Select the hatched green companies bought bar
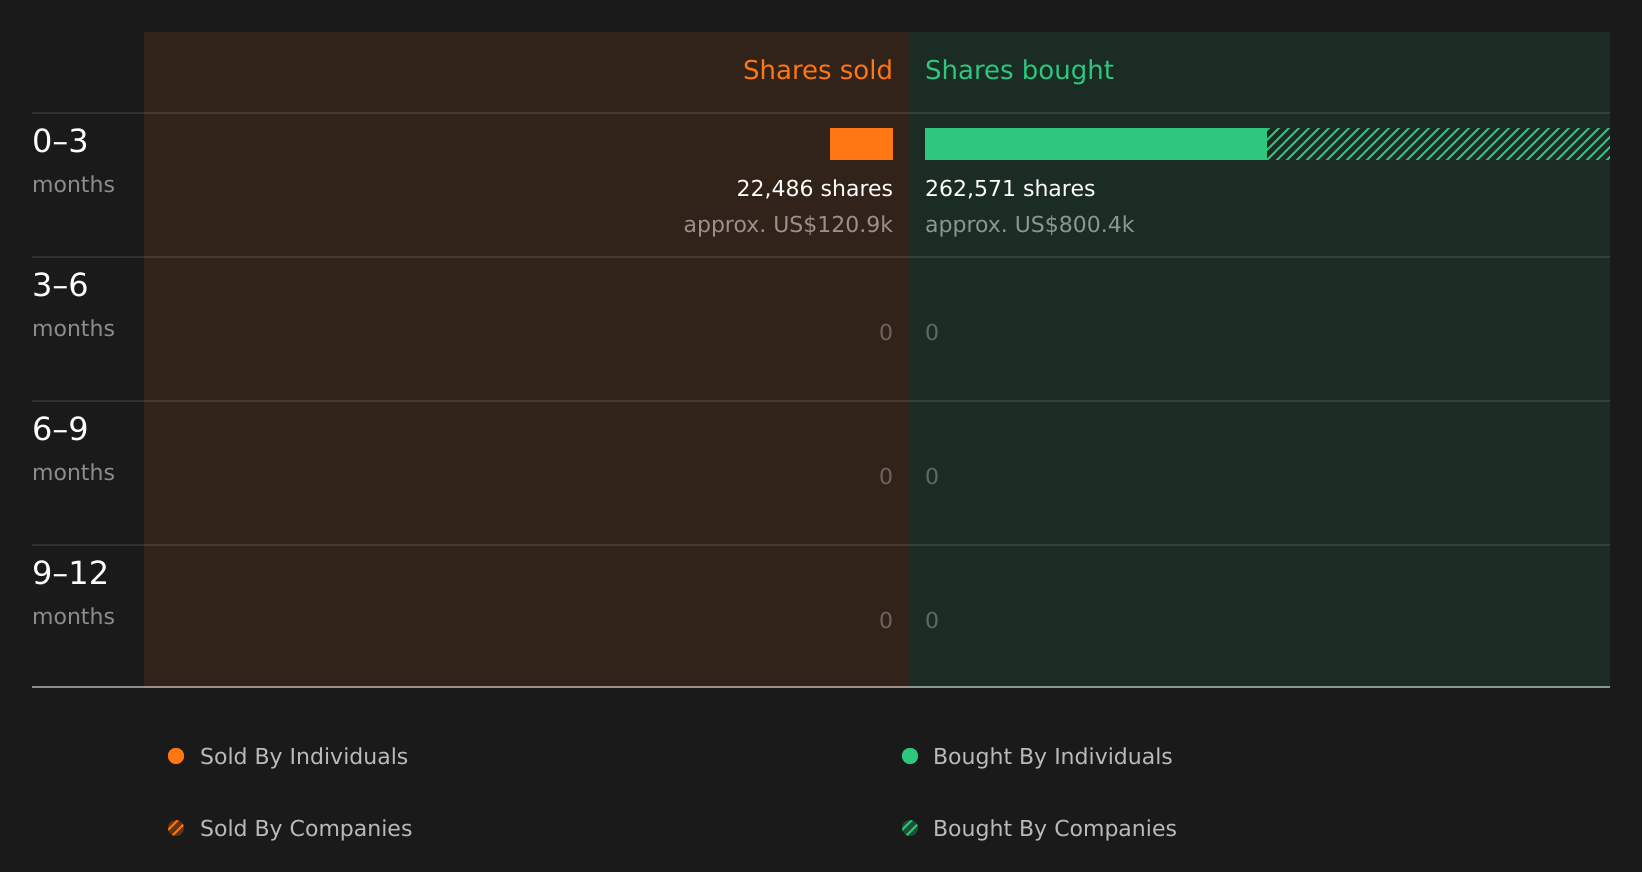 pos(1438,144)
